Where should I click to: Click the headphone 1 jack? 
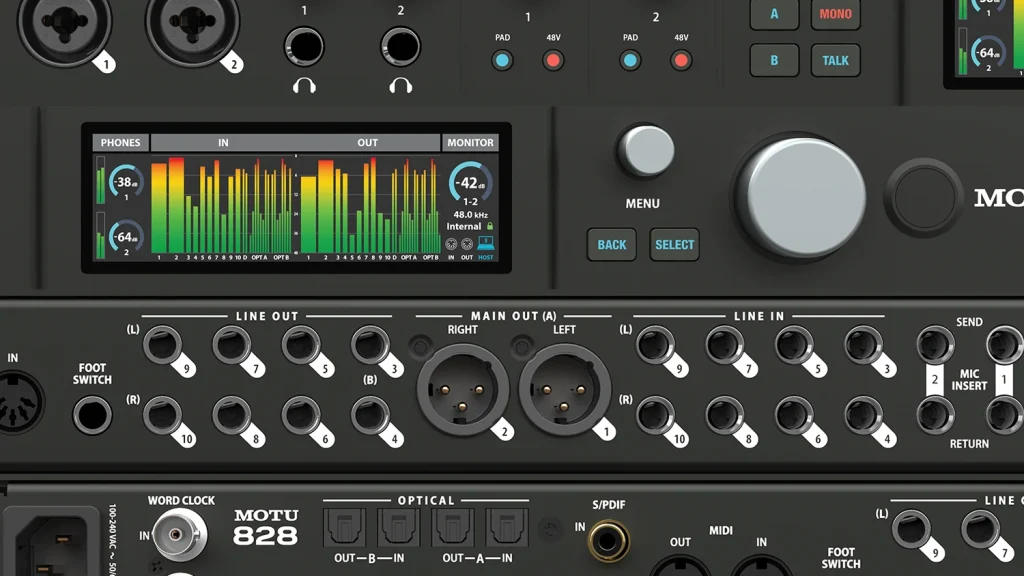tap(304, 46)
